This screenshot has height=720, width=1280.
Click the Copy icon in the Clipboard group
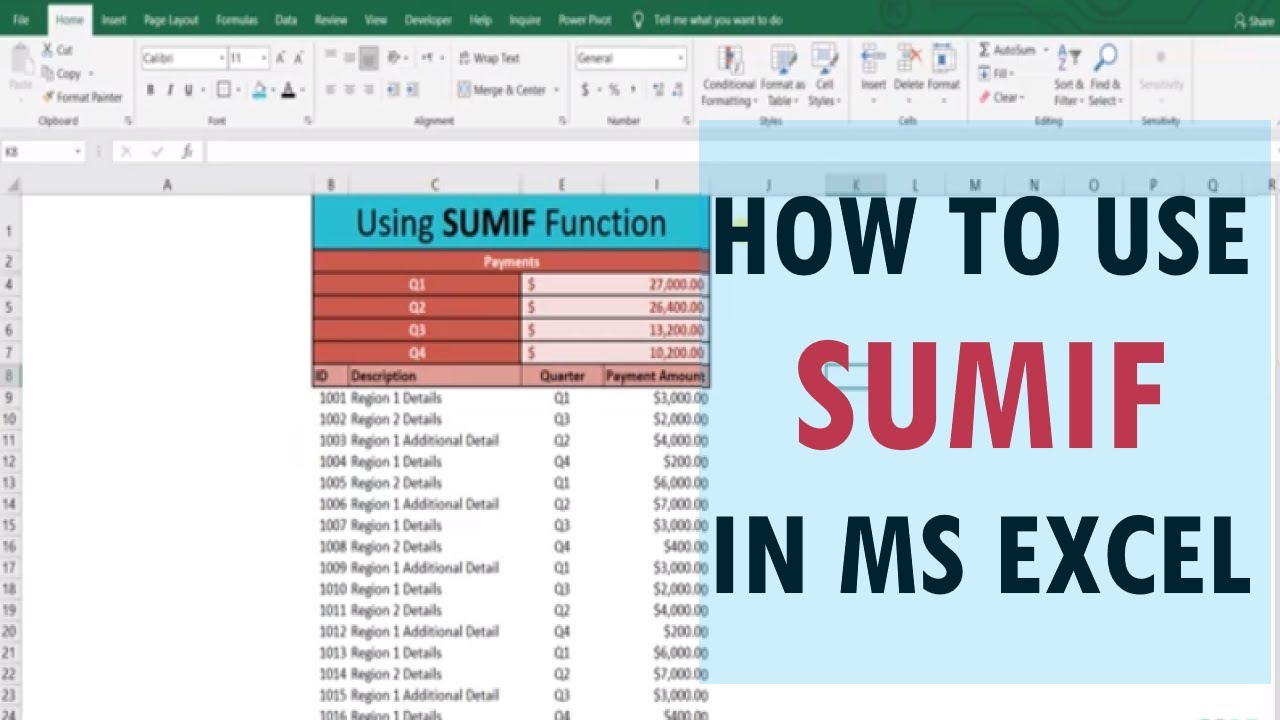pos(47,73)
